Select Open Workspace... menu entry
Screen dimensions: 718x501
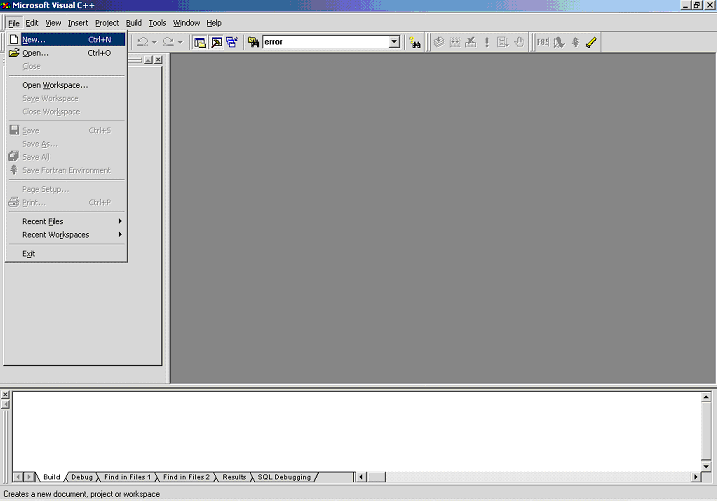click(x=55, y=85)
